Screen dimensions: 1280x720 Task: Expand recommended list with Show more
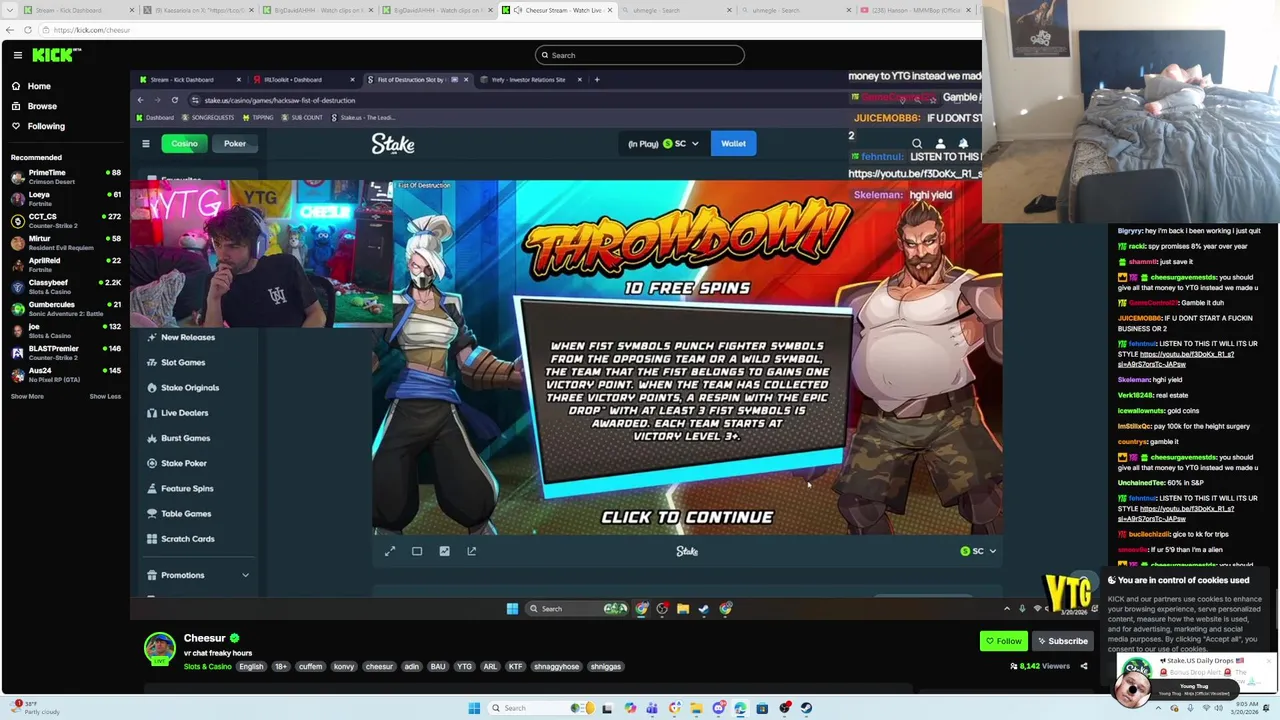point(27,396)
